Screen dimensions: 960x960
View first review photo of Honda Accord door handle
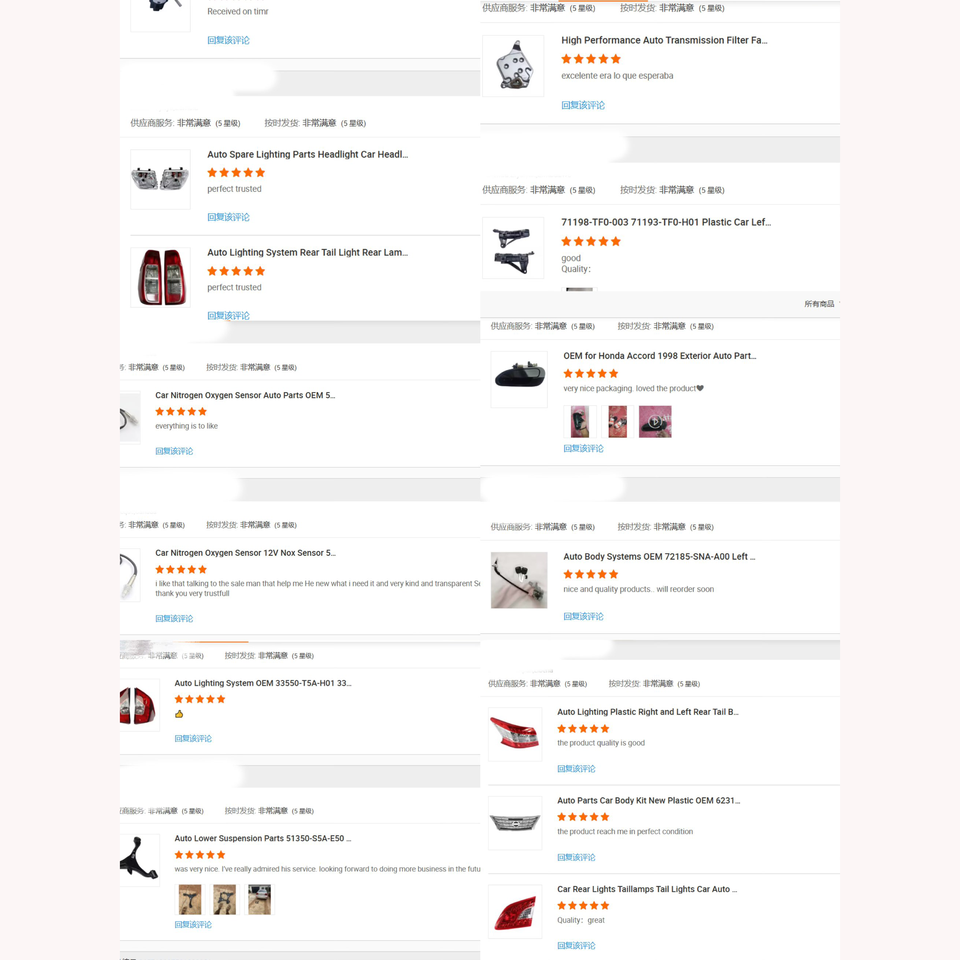(580, 421)
